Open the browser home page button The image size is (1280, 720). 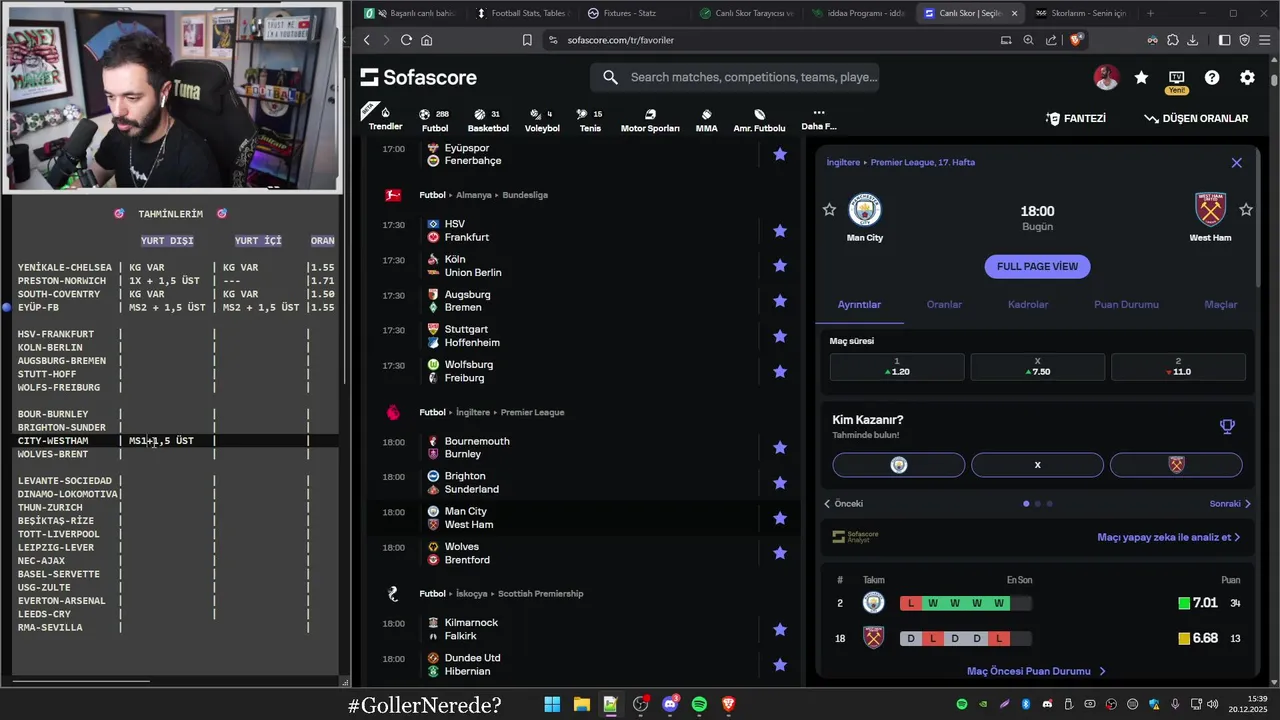[427, 40]
